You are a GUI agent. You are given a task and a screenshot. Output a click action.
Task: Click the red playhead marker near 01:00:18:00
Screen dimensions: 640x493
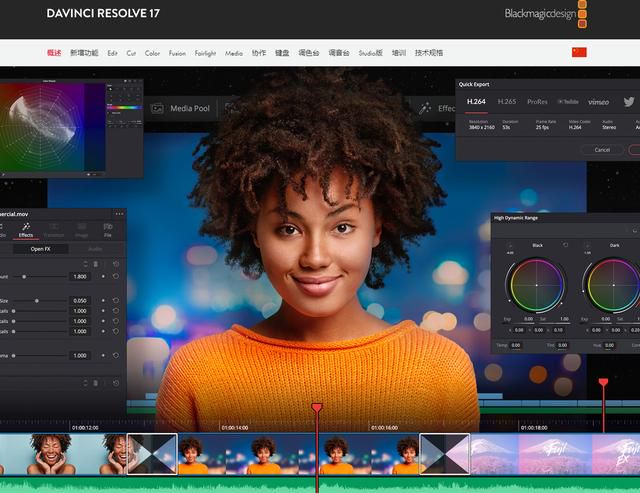[x=603, y=382]
